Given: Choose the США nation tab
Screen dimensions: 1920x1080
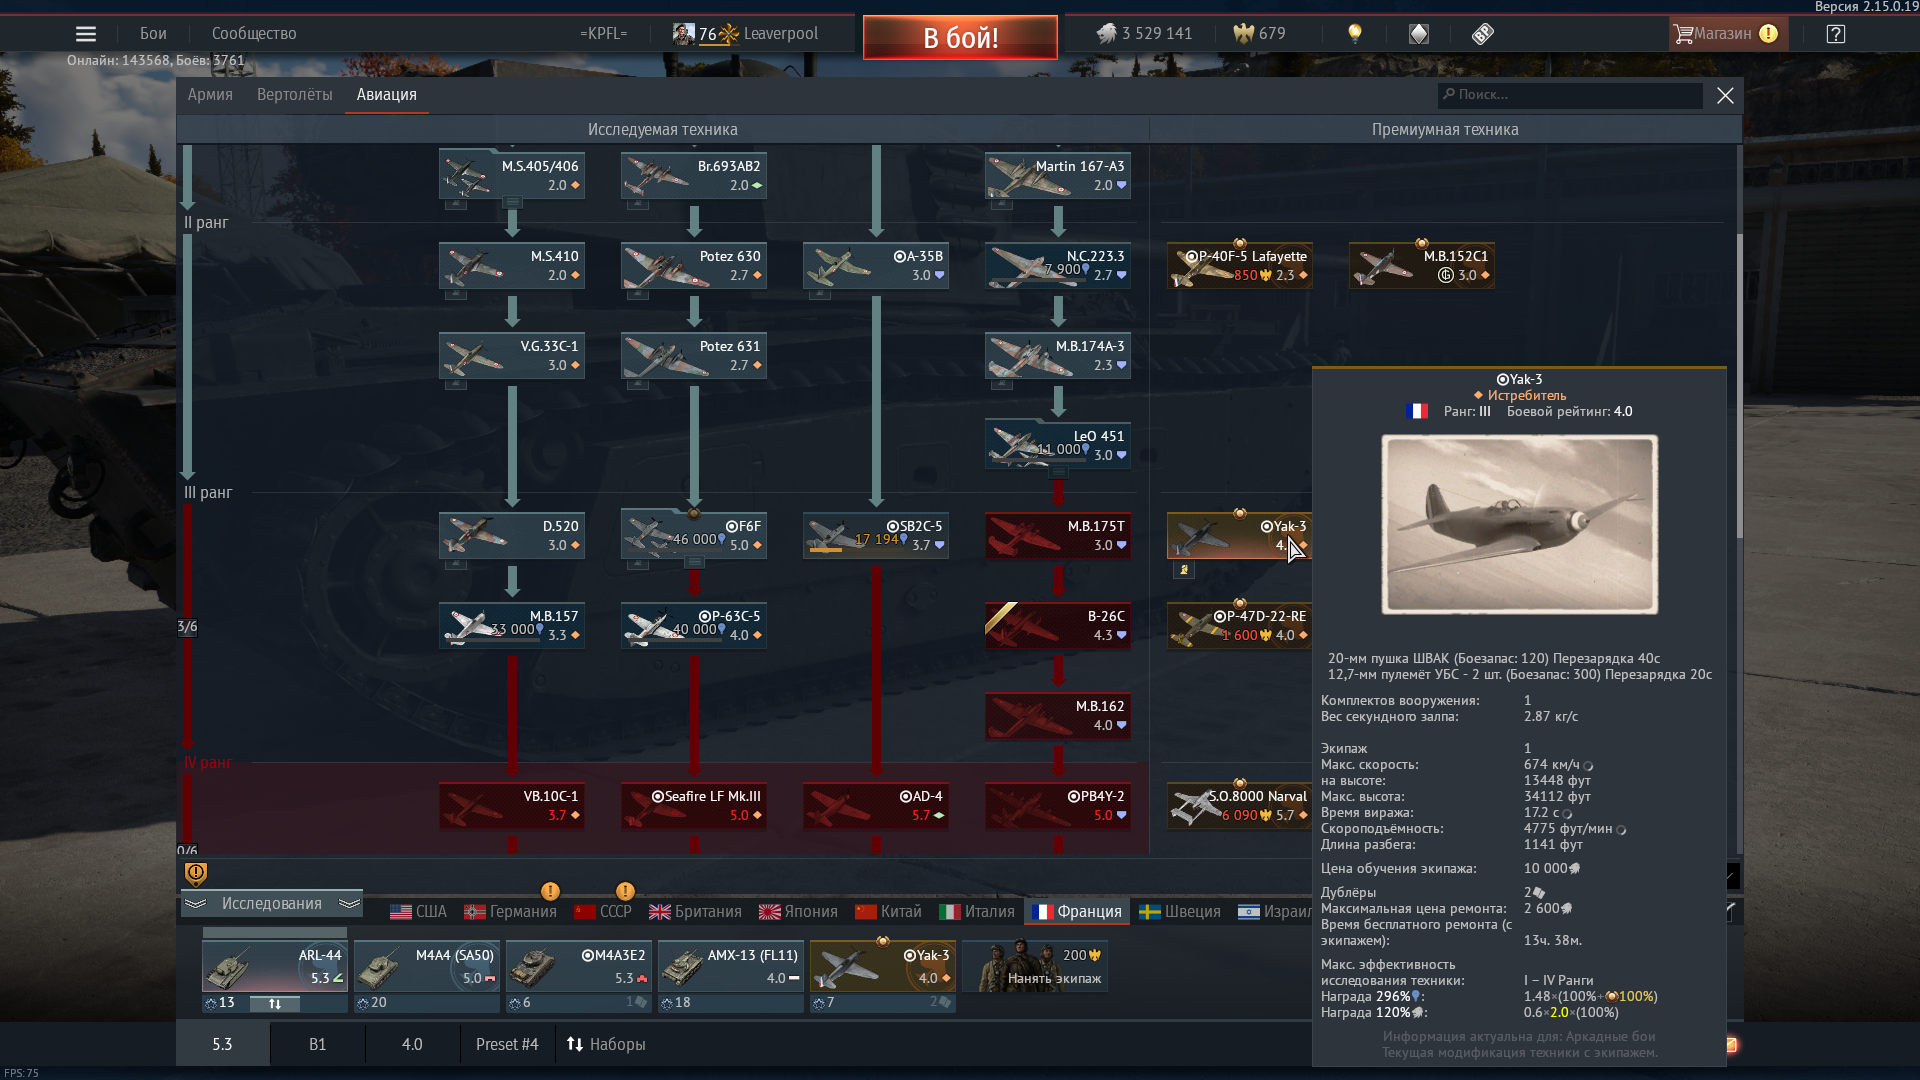Looking at the screenshot, I should tap(418, 912).
